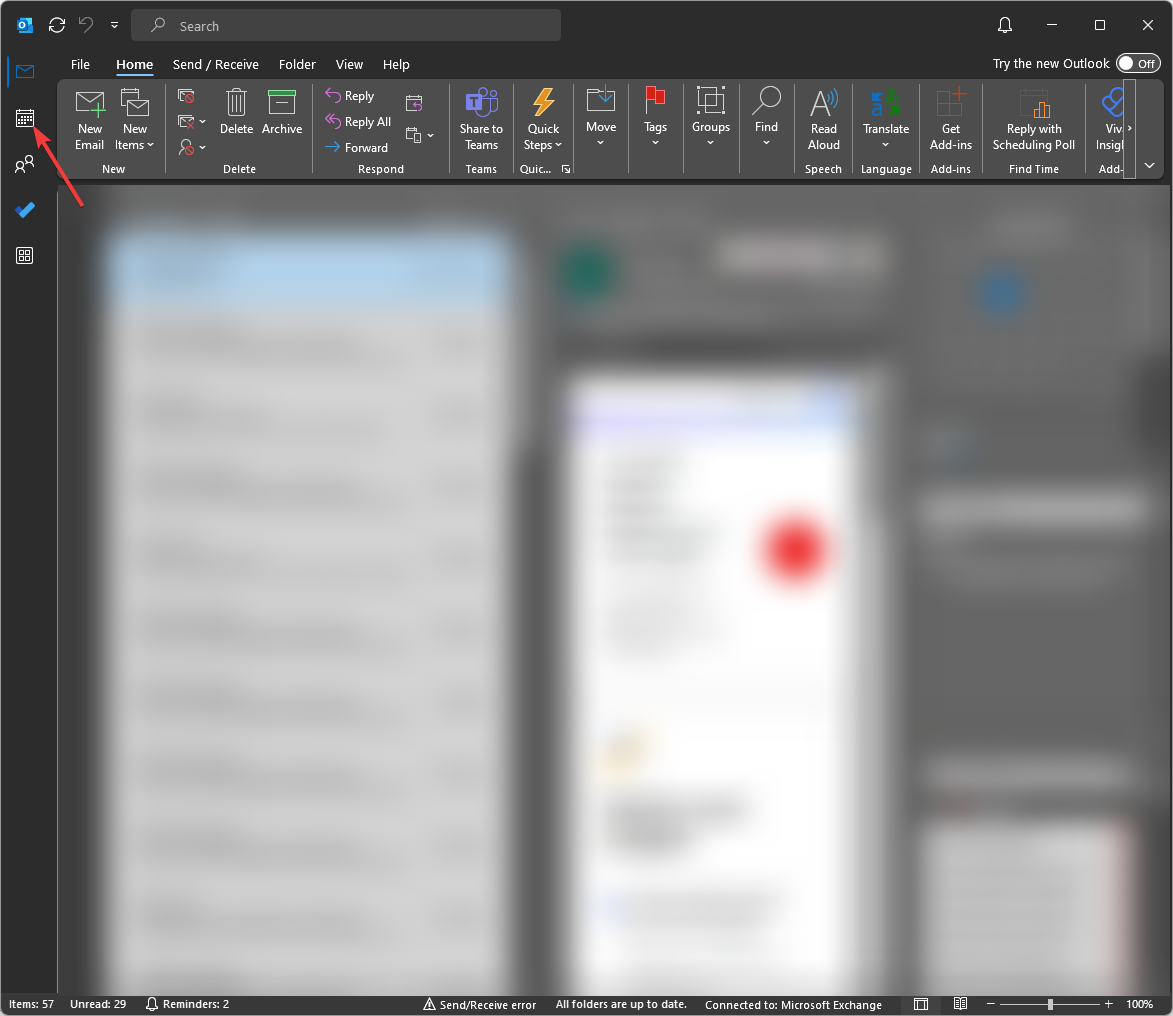Image resolution: width=1173 pixels, height=1016 pixels.
Task: Forward the selected email
Action: click(x=356, y=147)
